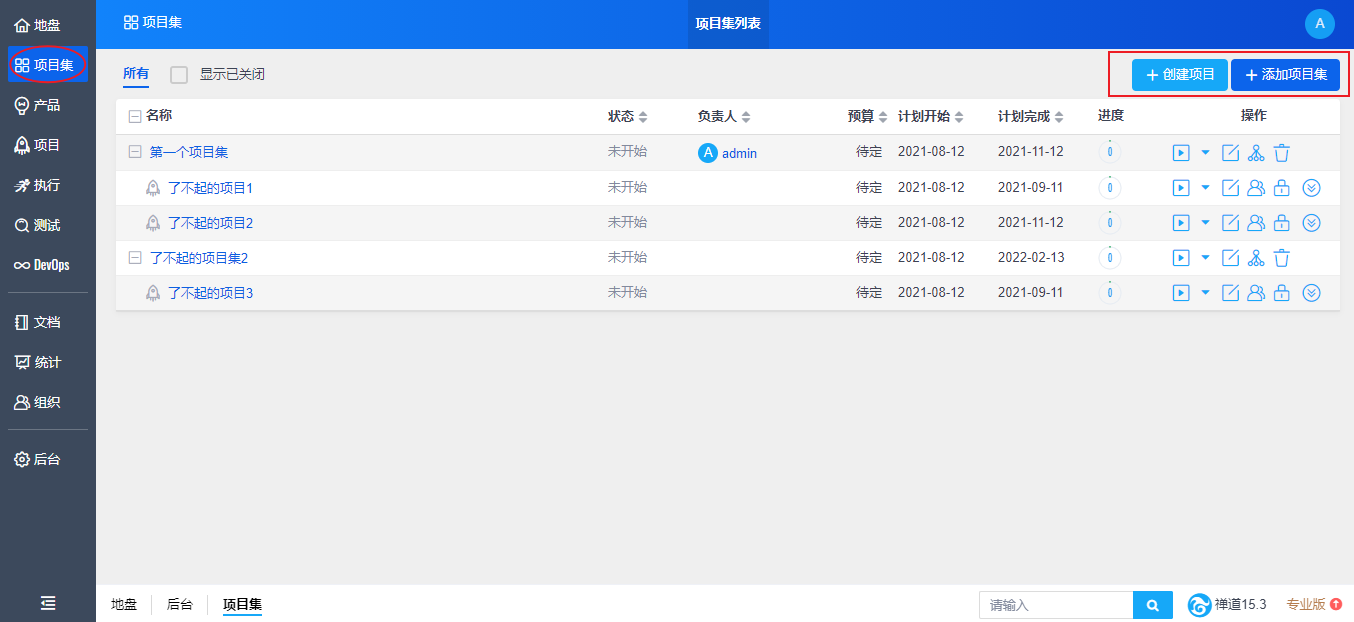The height and width of the screenshot is (622, 1354).
Task: Switch to the 地盘 tab in bottom bar
Action: 124,604
